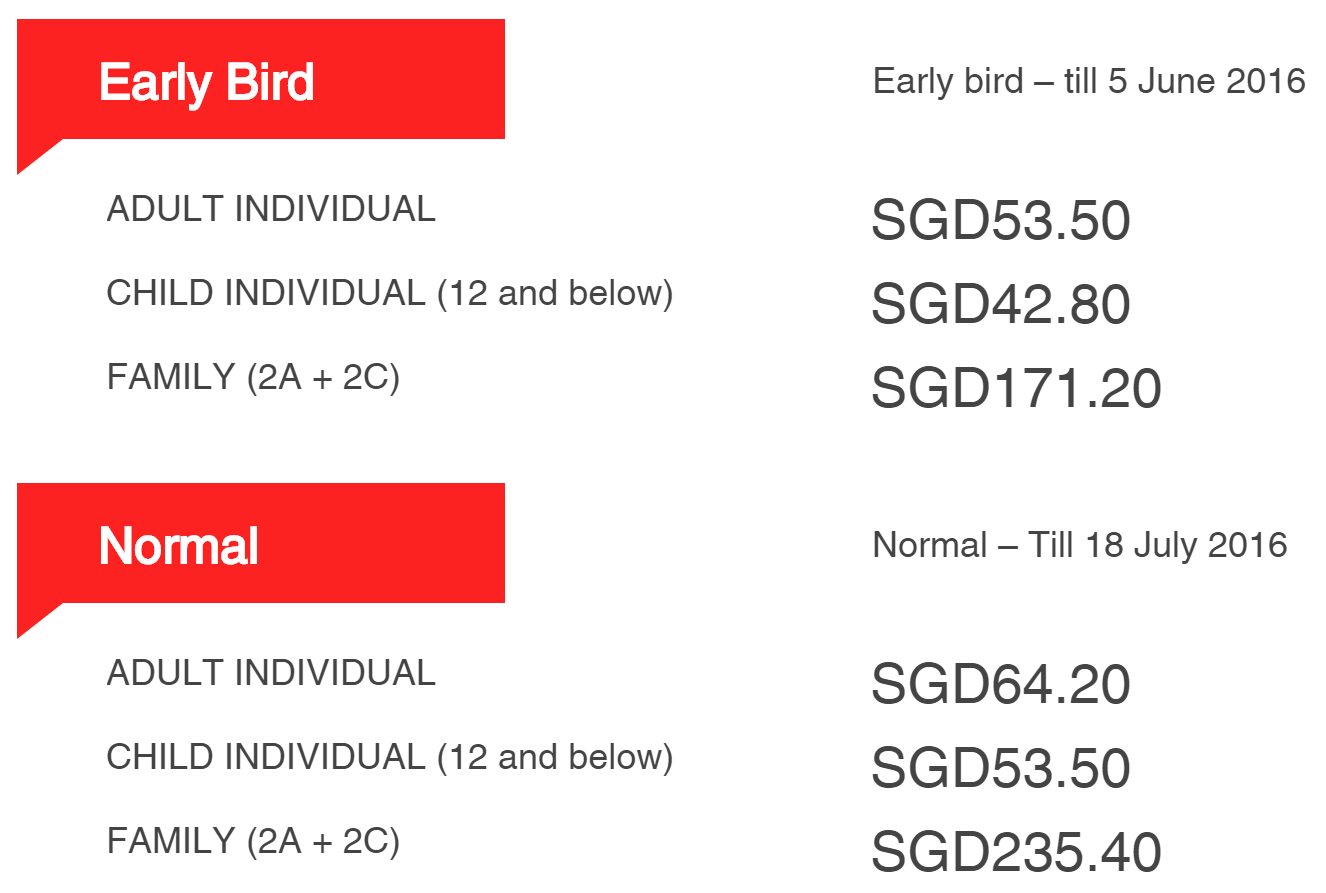Click the red Early Bird banner
Image resolution: width=1326 pixels, height=893 pixels.
260,80
